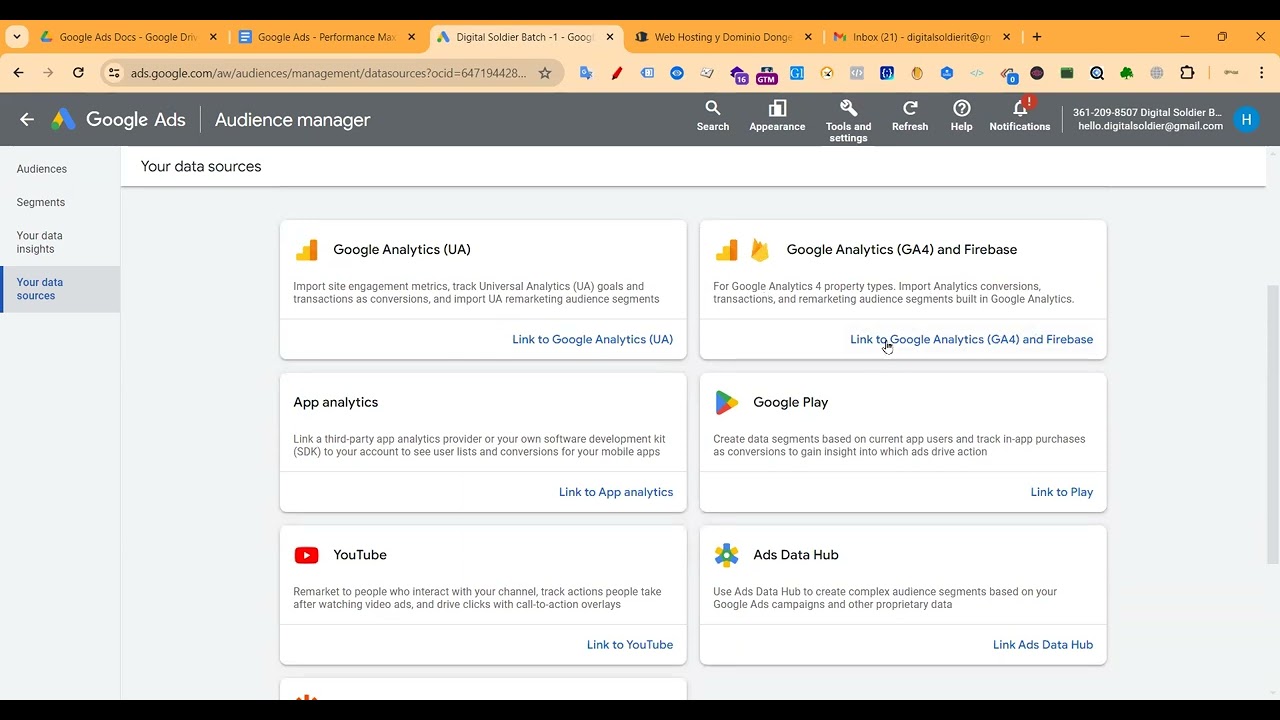This screenshot has height=720, width=1280.
Task: Click the Google Play logo icon
Action: point(726,402)
